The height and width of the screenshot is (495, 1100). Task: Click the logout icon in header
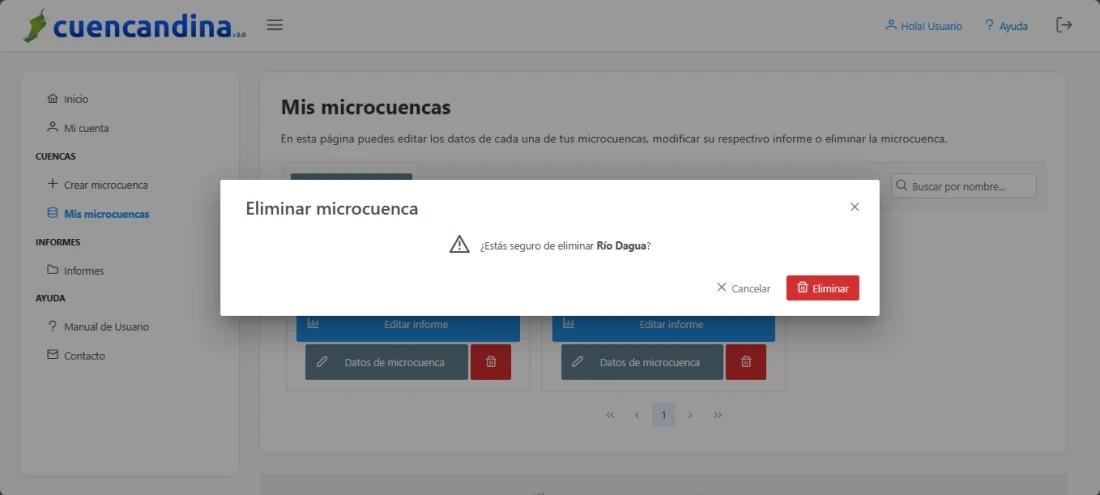coord(1064,25)
